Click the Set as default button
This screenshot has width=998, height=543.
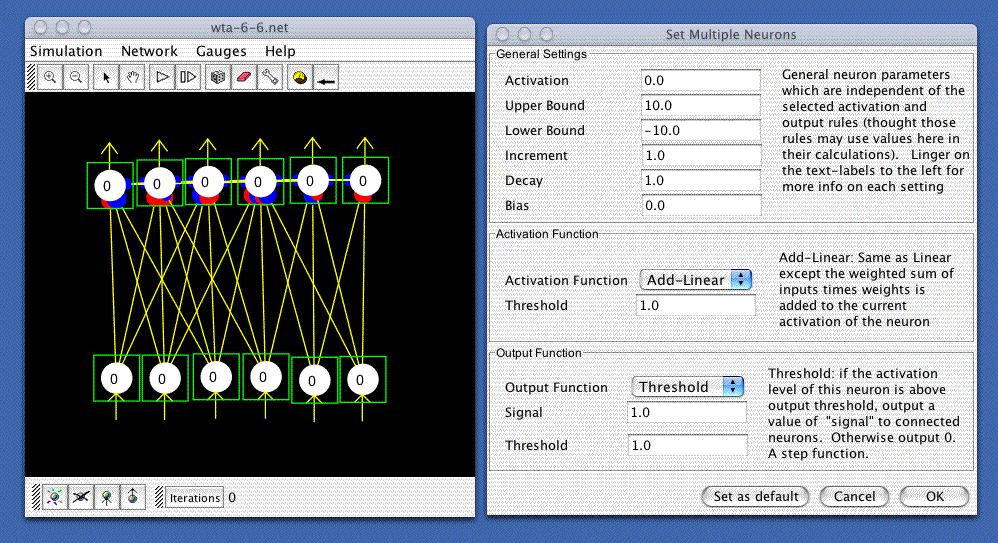(x=756, y=496)
